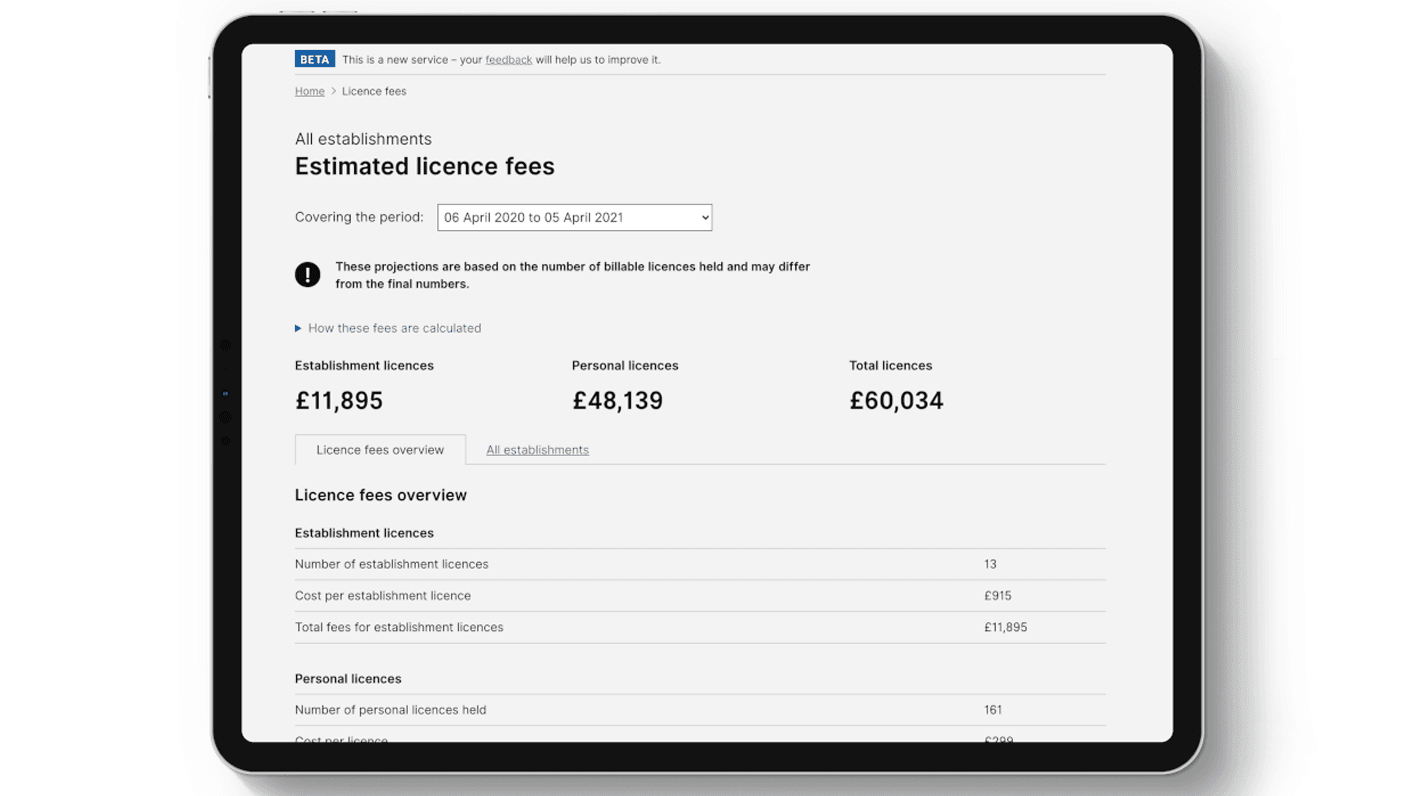1415x796 pixels.
Task: Select the Licence fees overview tab
Action: (380, 450)
